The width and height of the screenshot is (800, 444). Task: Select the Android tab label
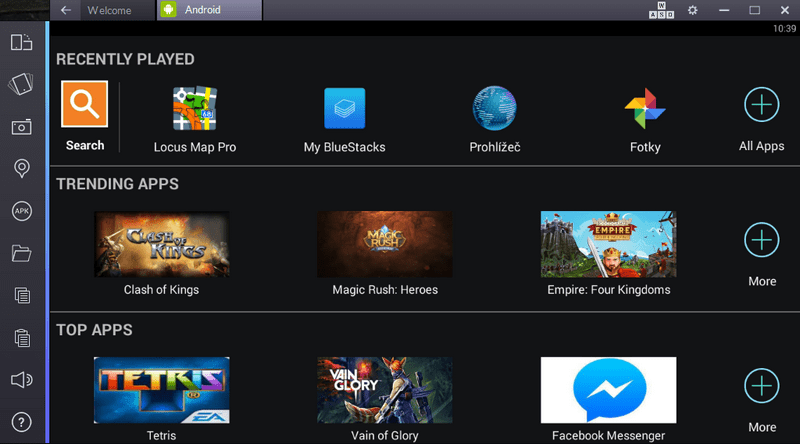[x=203, y=10]
